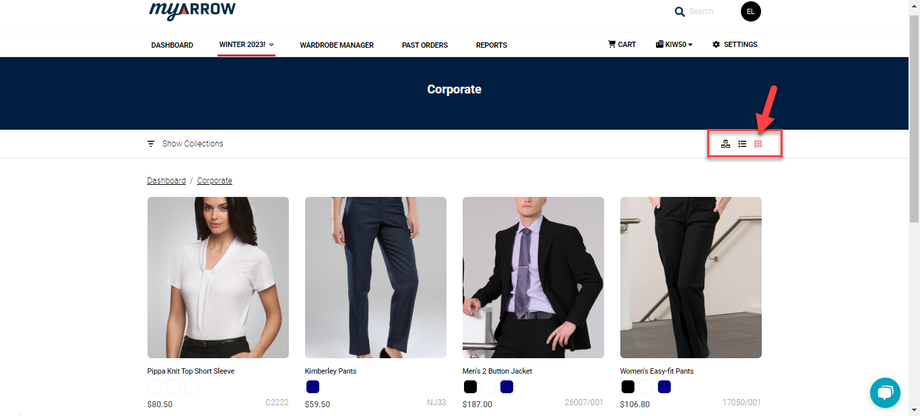Open Pippa Knit Top product image
Viewport: 920px width, 416px height.
(x=218, y=278)
